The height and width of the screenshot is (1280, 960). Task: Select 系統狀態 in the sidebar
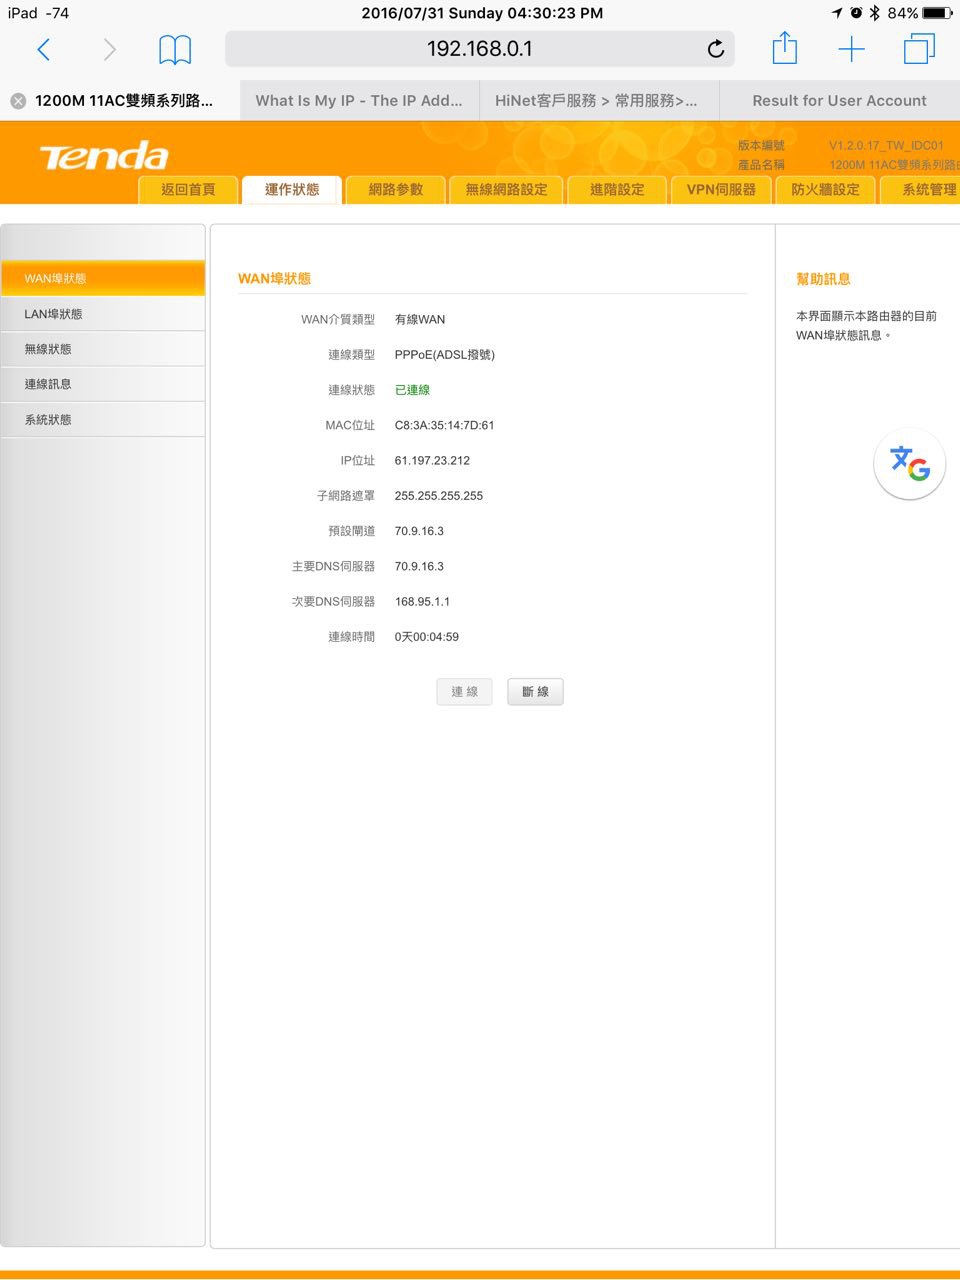(103, 420)
